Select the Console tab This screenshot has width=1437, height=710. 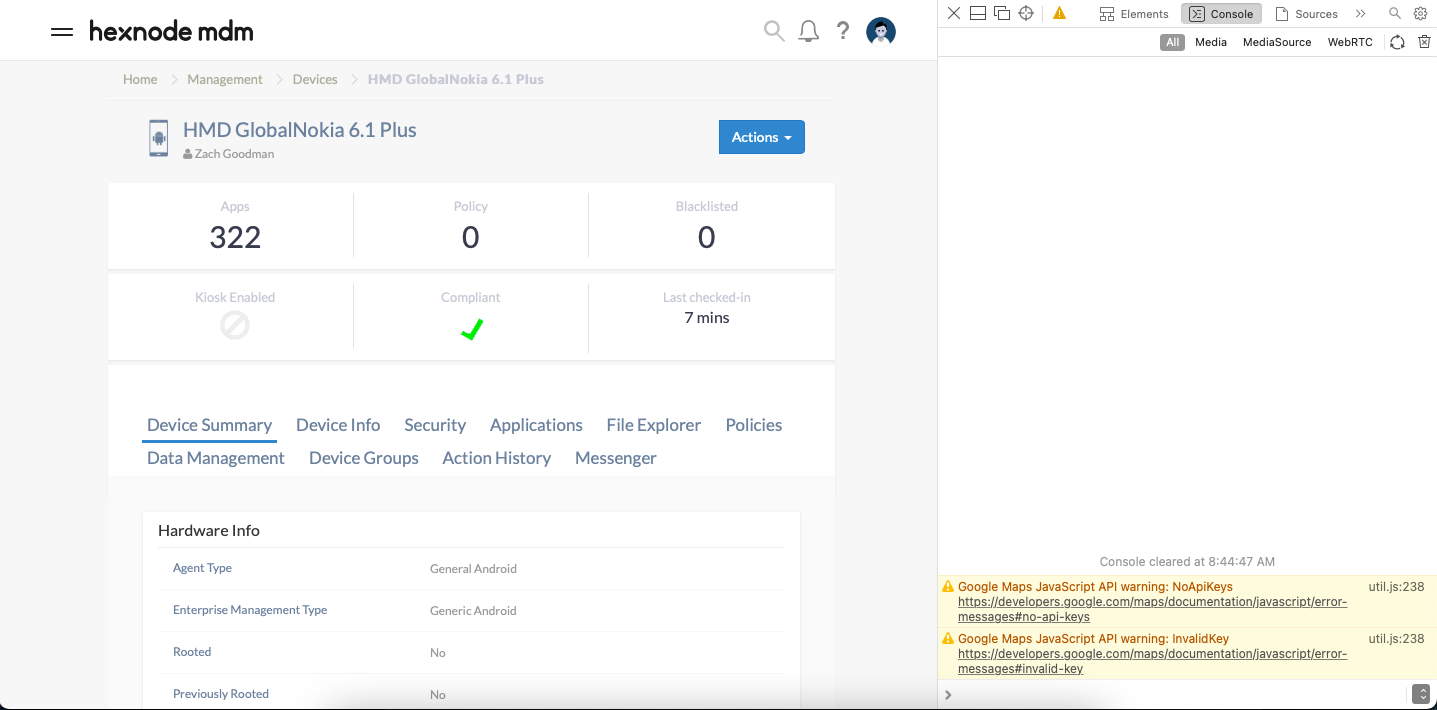coord(1221,14)
